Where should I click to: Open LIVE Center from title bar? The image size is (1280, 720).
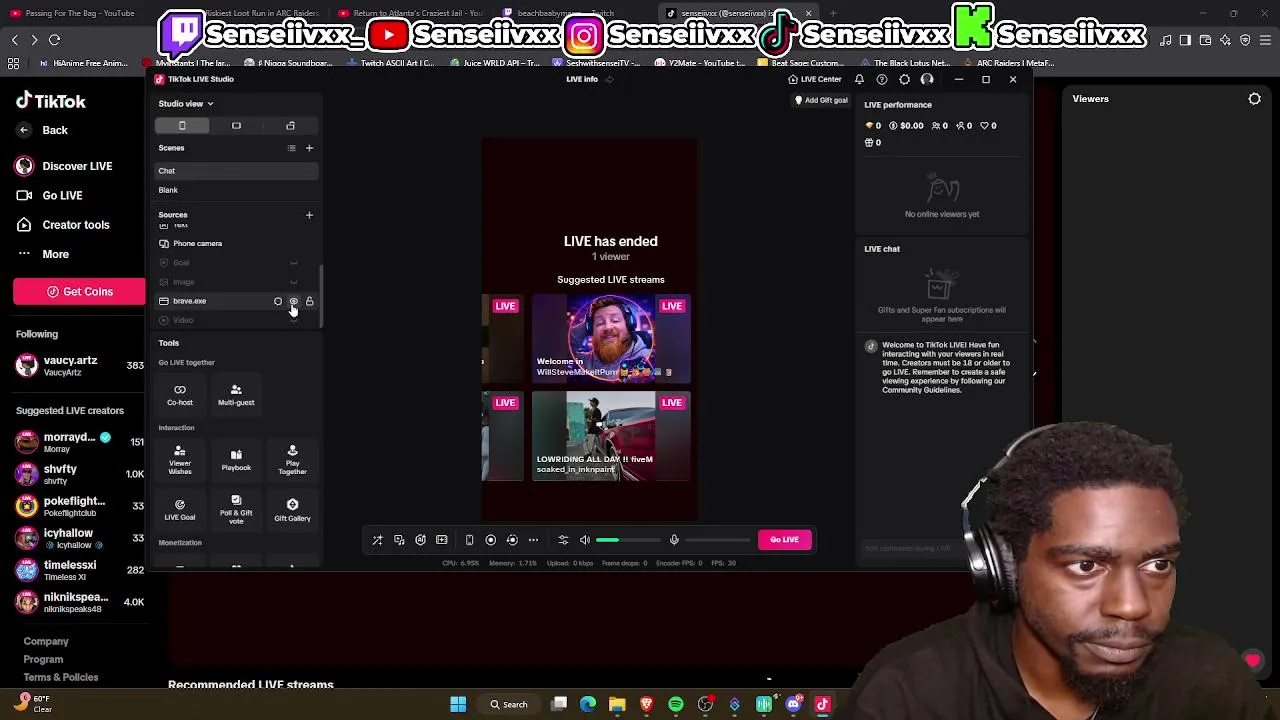coord(815,79)
